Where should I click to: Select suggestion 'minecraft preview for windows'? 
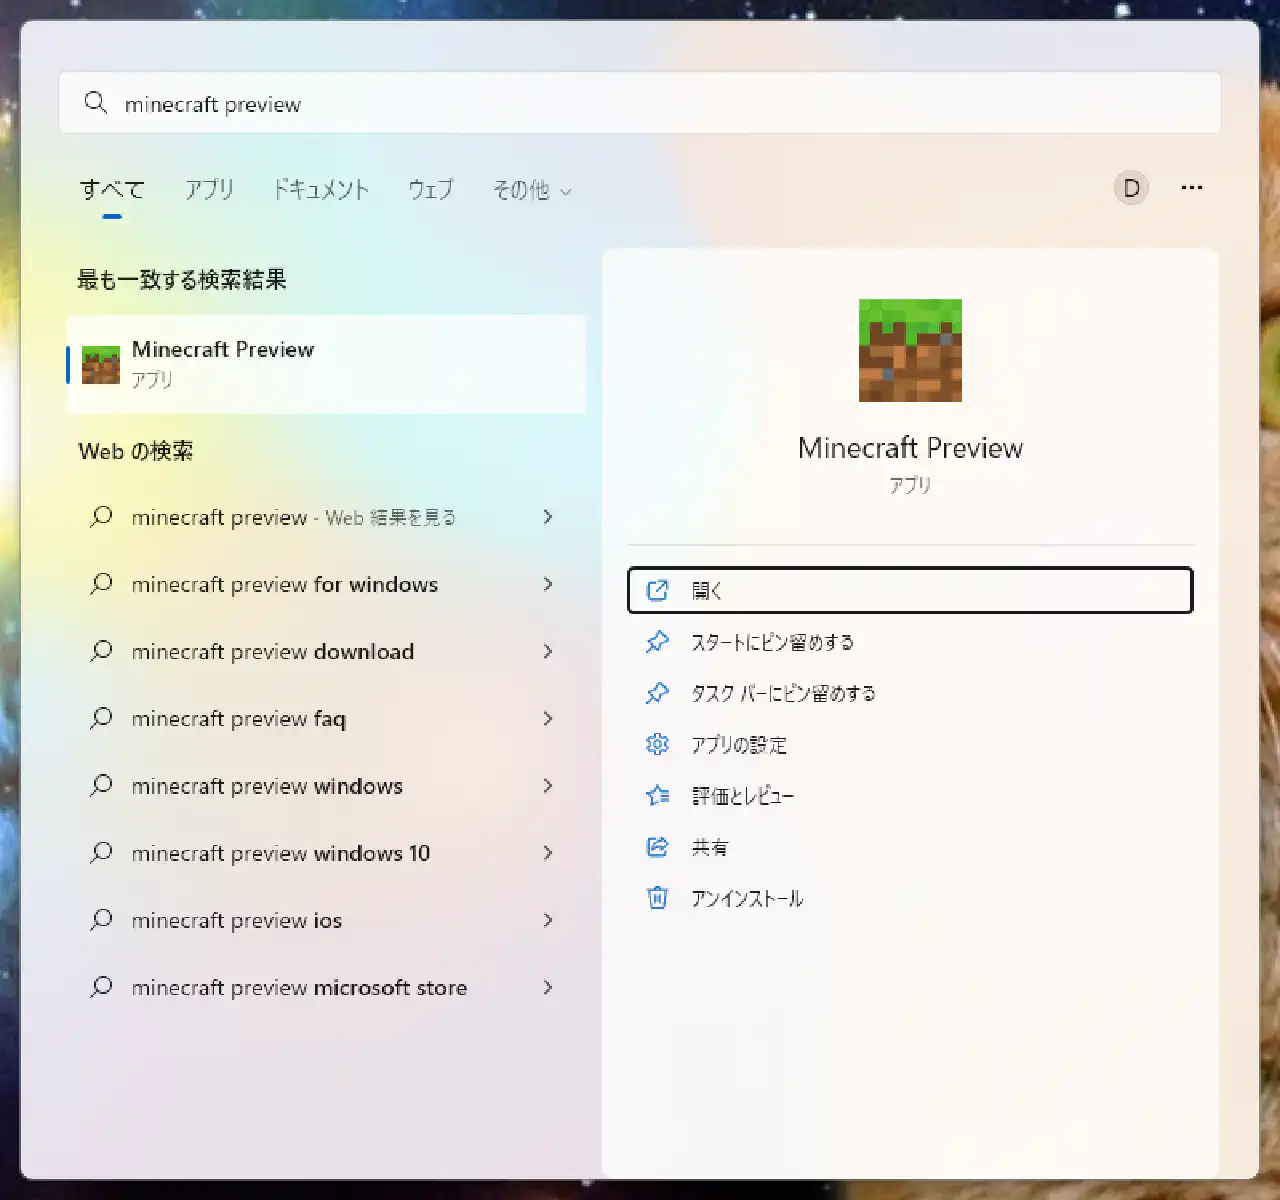coord(326,584)
